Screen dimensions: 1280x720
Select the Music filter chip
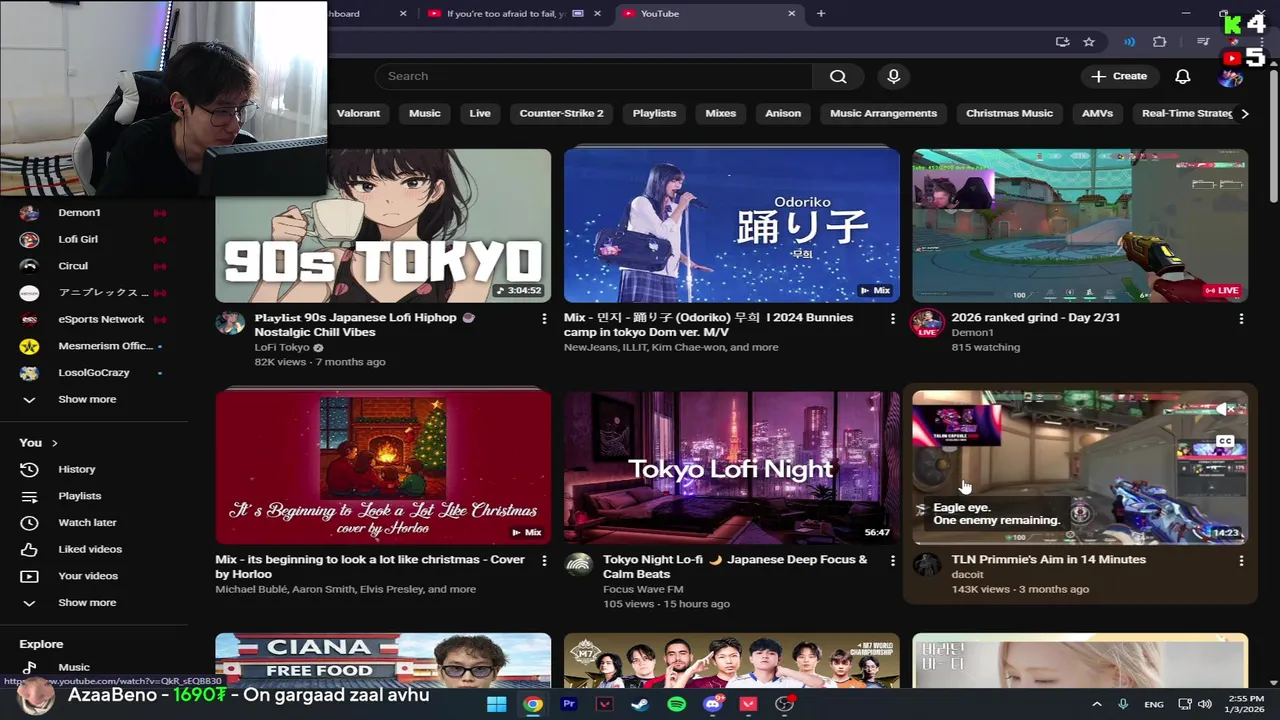coord(425,114)
